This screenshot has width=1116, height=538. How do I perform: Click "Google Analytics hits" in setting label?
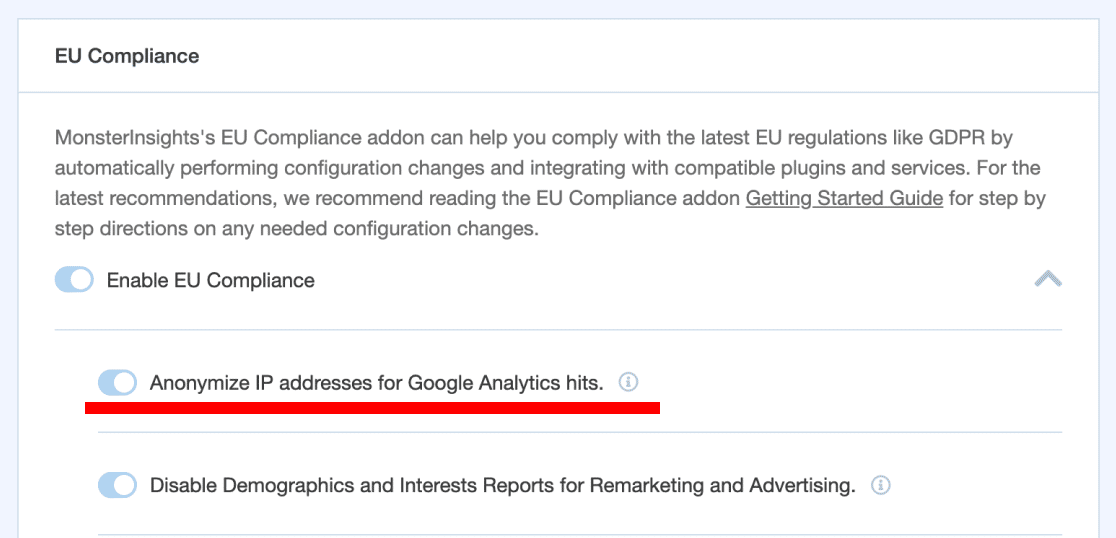[505, 382]
